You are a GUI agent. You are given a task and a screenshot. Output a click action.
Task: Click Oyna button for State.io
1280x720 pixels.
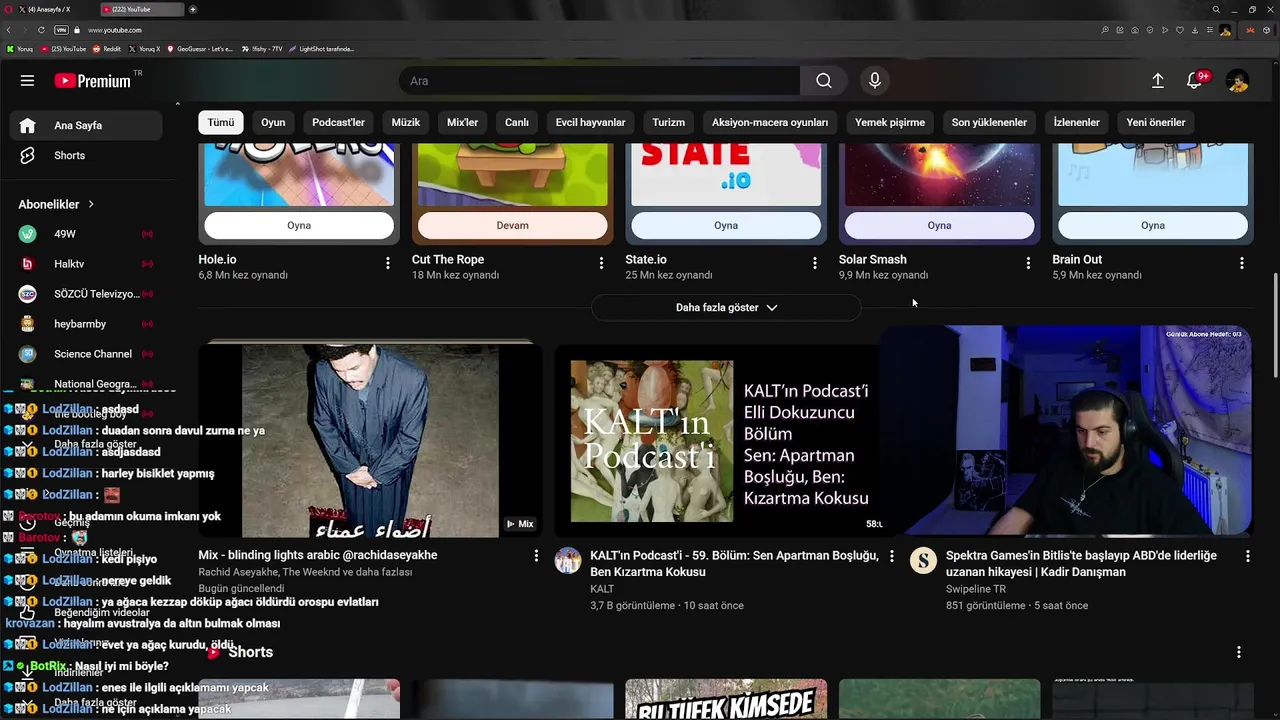[726, 226]
